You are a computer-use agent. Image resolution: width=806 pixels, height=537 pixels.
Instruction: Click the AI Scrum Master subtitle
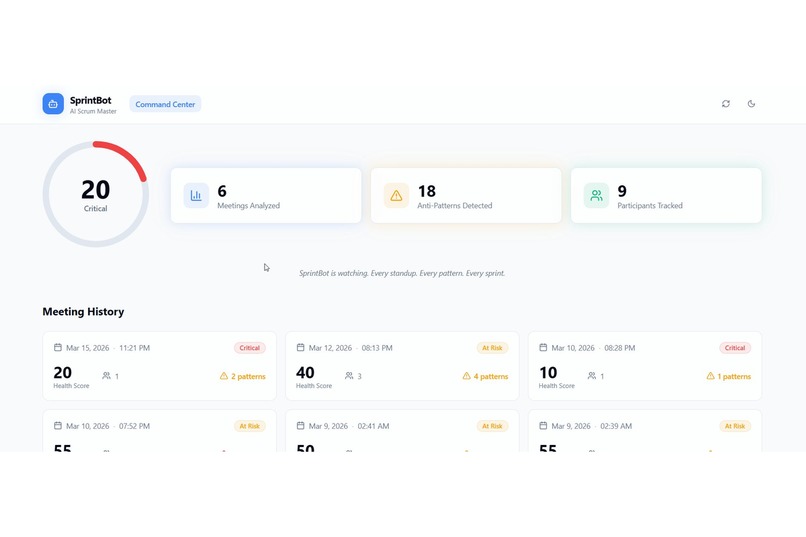click(x=93, y=111)
